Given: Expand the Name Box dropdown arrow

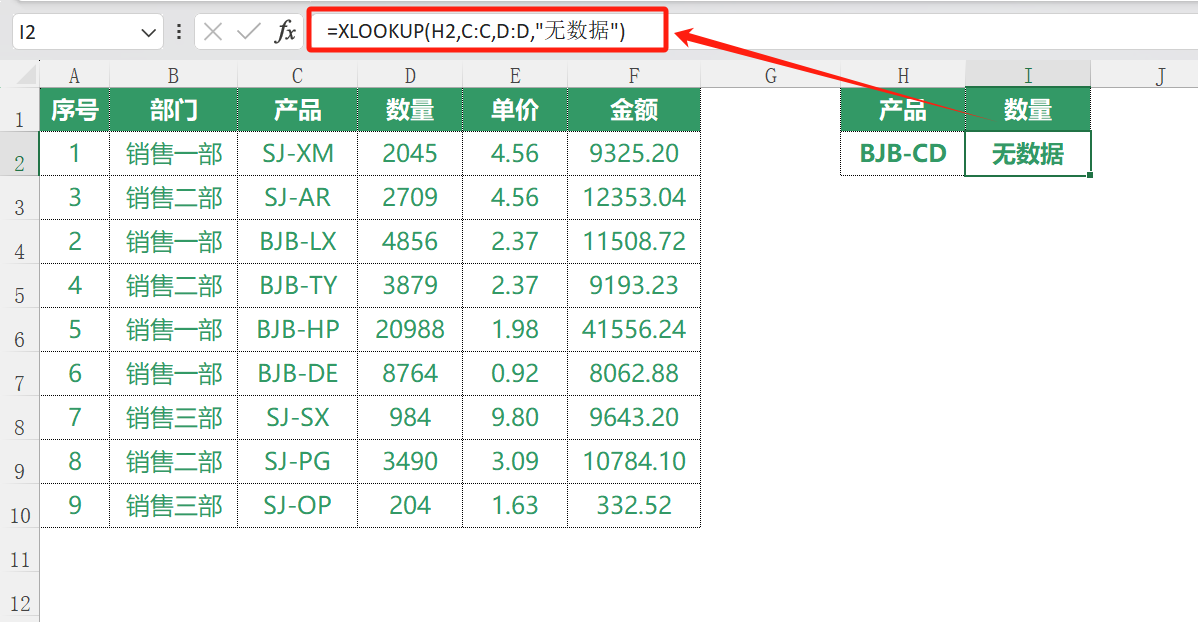Looking at the screenshot, I should [148, 33].
